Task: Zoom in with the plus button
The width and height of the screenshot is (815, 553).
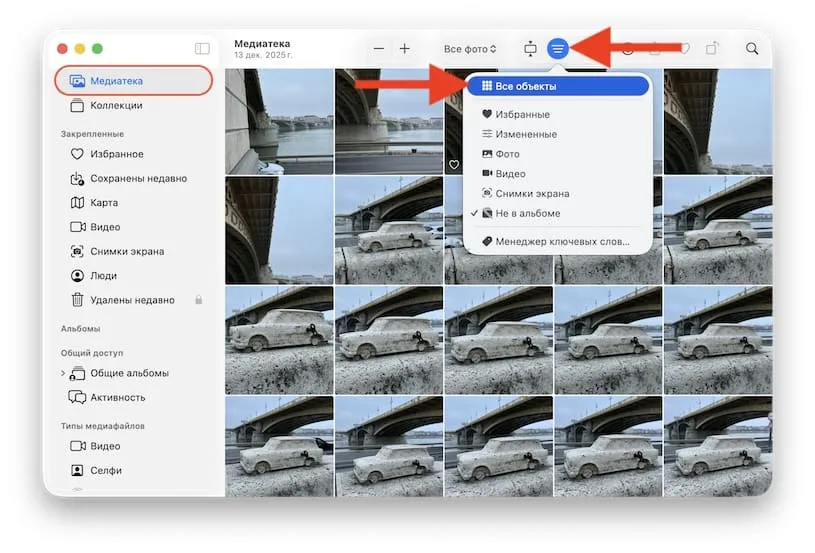Action: 405,48
